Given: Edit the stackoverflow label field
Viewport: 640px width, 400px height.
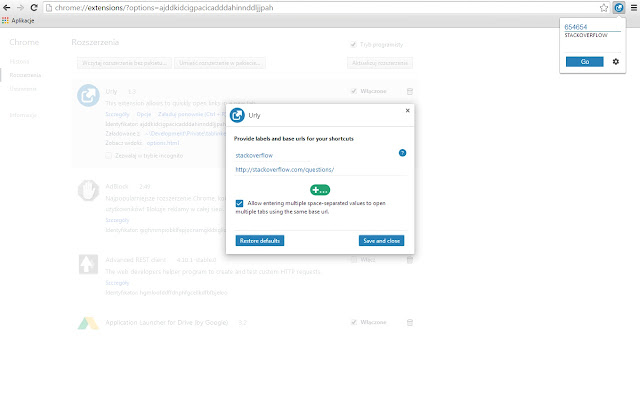Looking at the screenshot, I should point(272,156).
